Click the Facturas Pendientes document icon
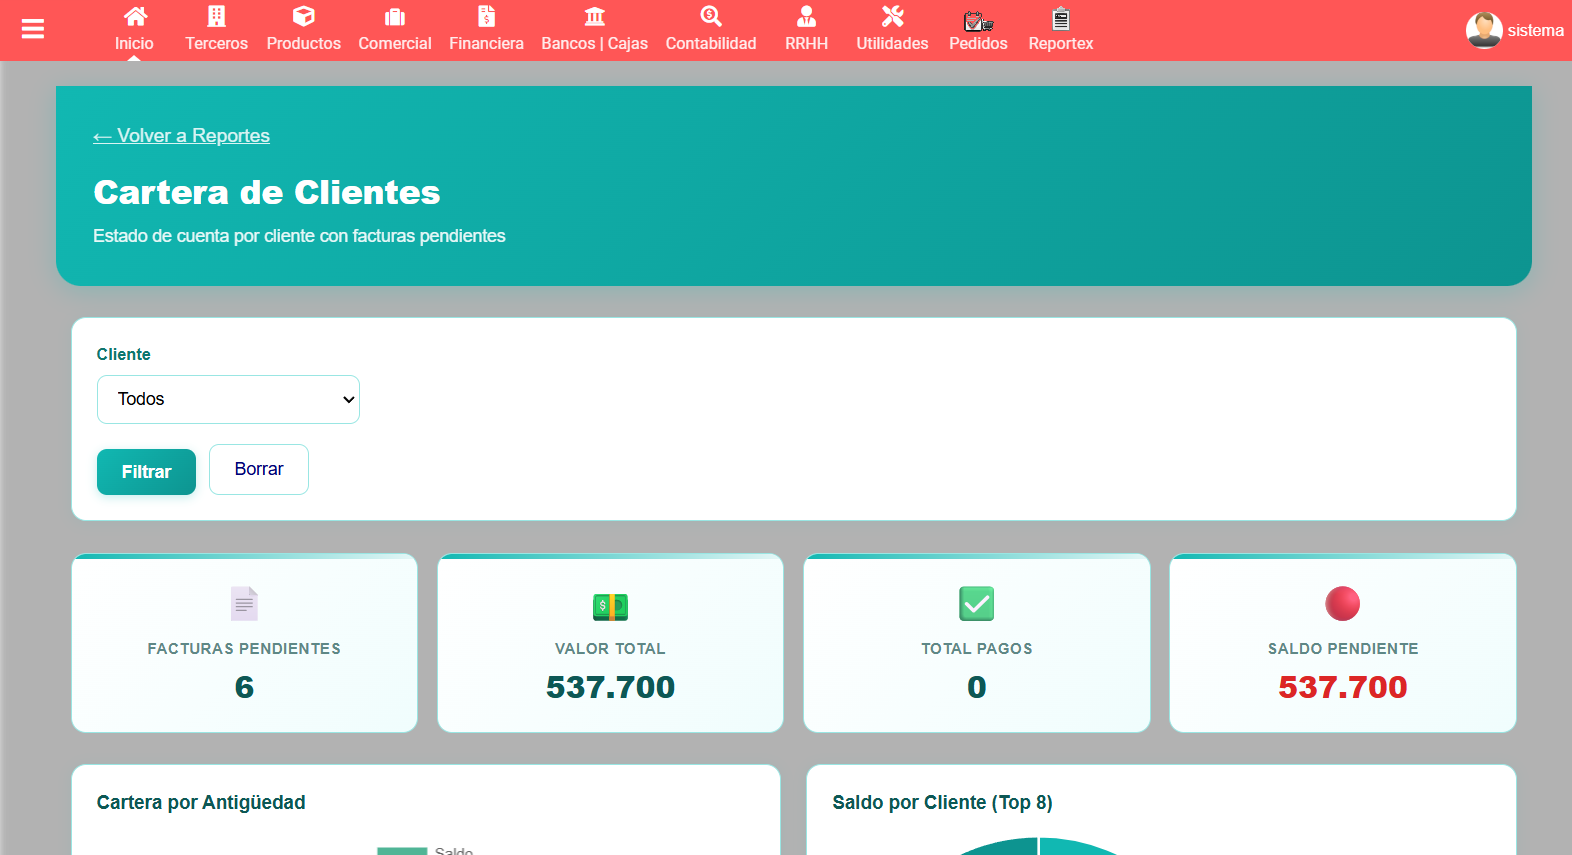The width and height of the screenshot is (1572, 855). click(244, 604)
